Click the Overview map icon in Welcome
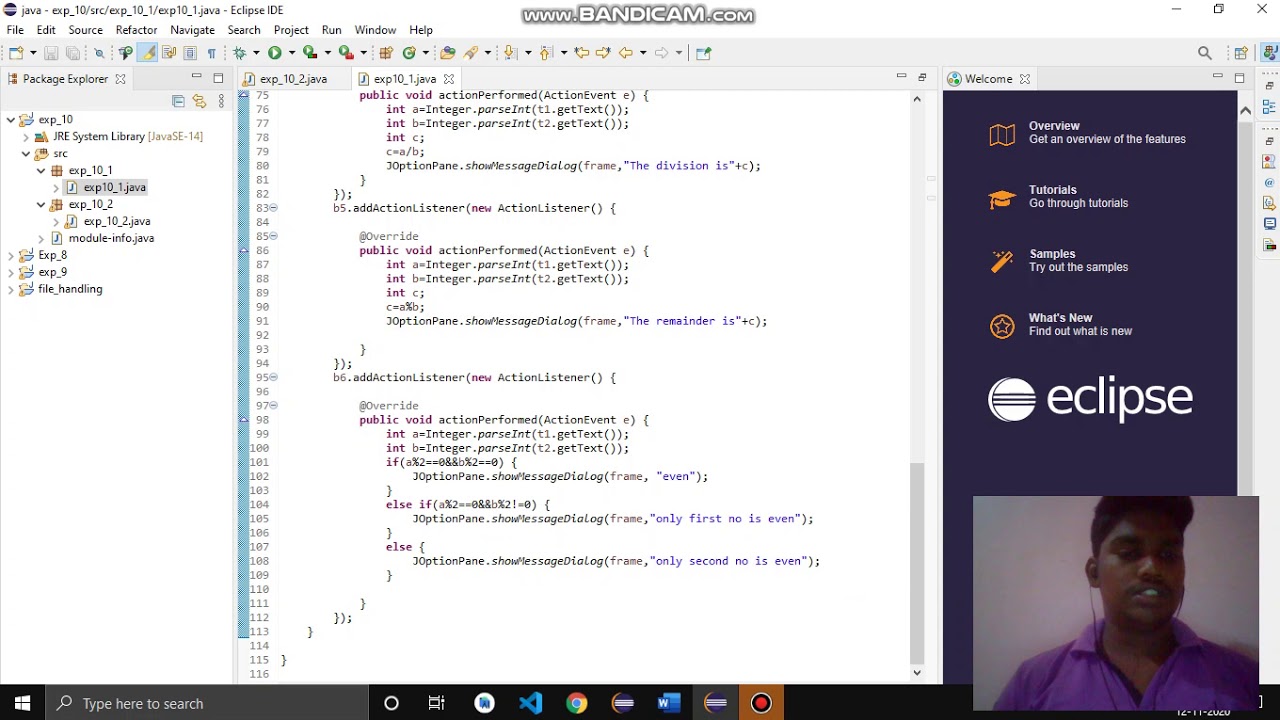The width and height of the screenshot is (1280, 720). tap(1002, 134)
